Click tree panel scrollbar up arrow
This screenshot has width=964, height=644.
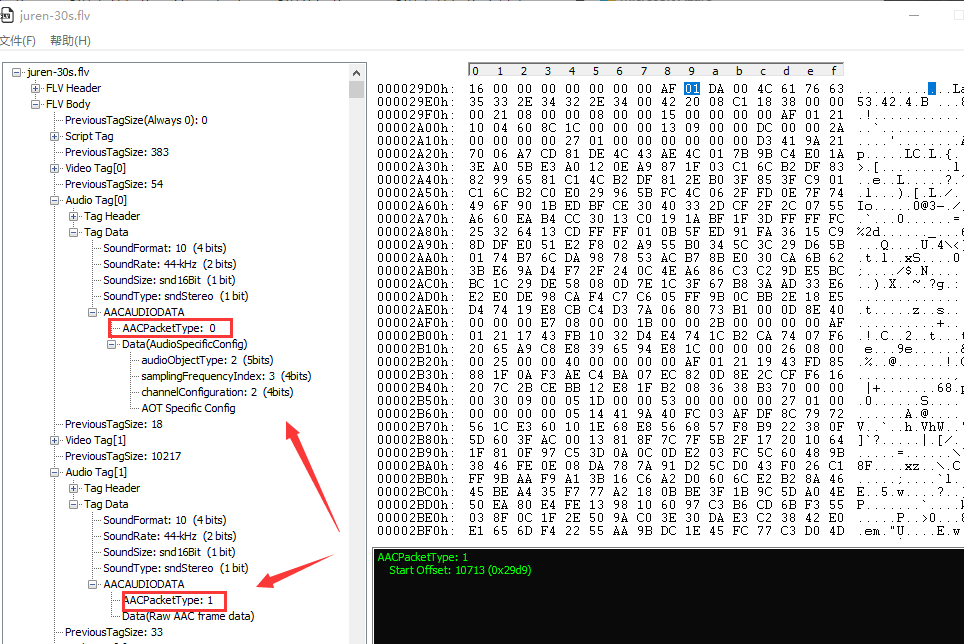point(356,72)
